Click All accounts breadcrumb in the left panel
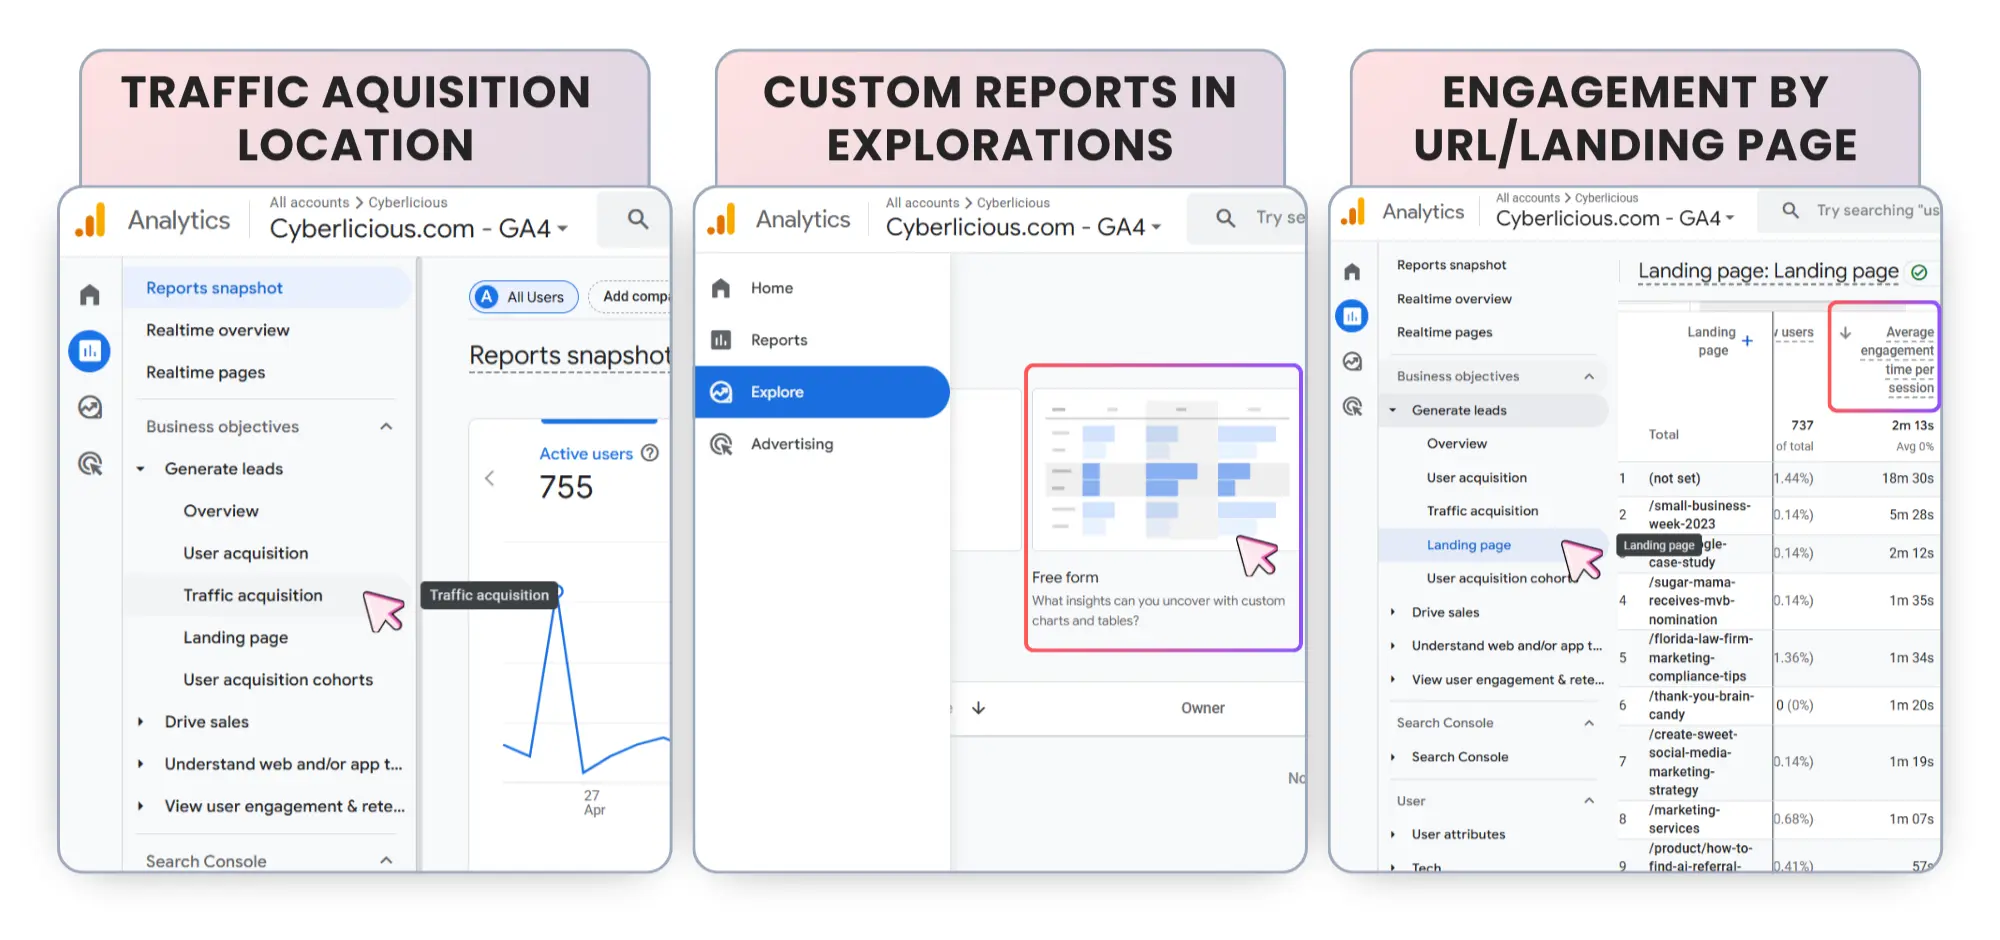Image resolution: width=2000 pixels, height=940 pixels. pos(309,202)
